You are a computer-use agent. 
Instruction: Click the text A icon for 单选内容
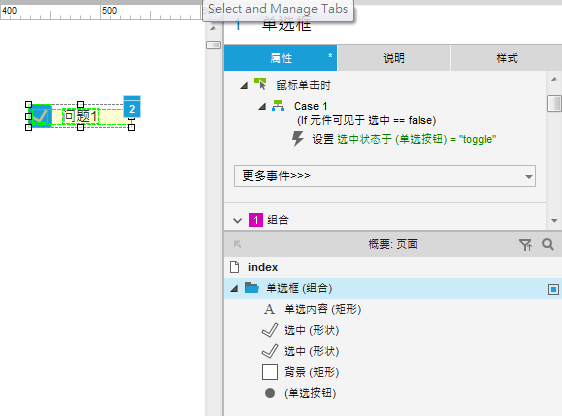270,309
